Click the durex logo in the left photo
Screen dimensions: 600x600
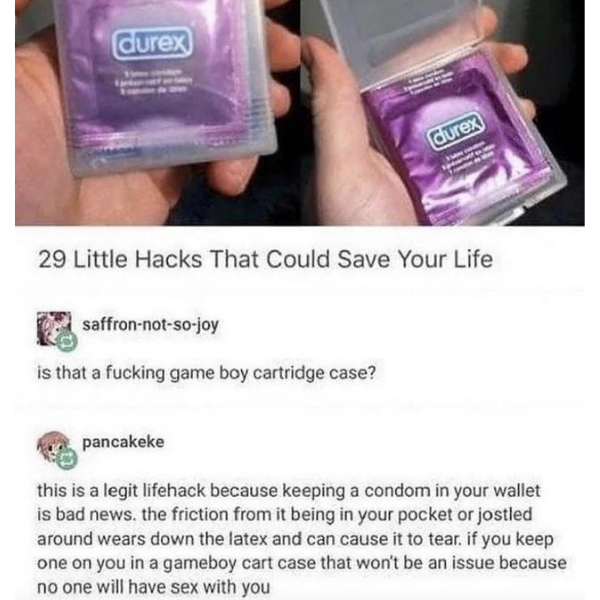(x=152, y=44)
